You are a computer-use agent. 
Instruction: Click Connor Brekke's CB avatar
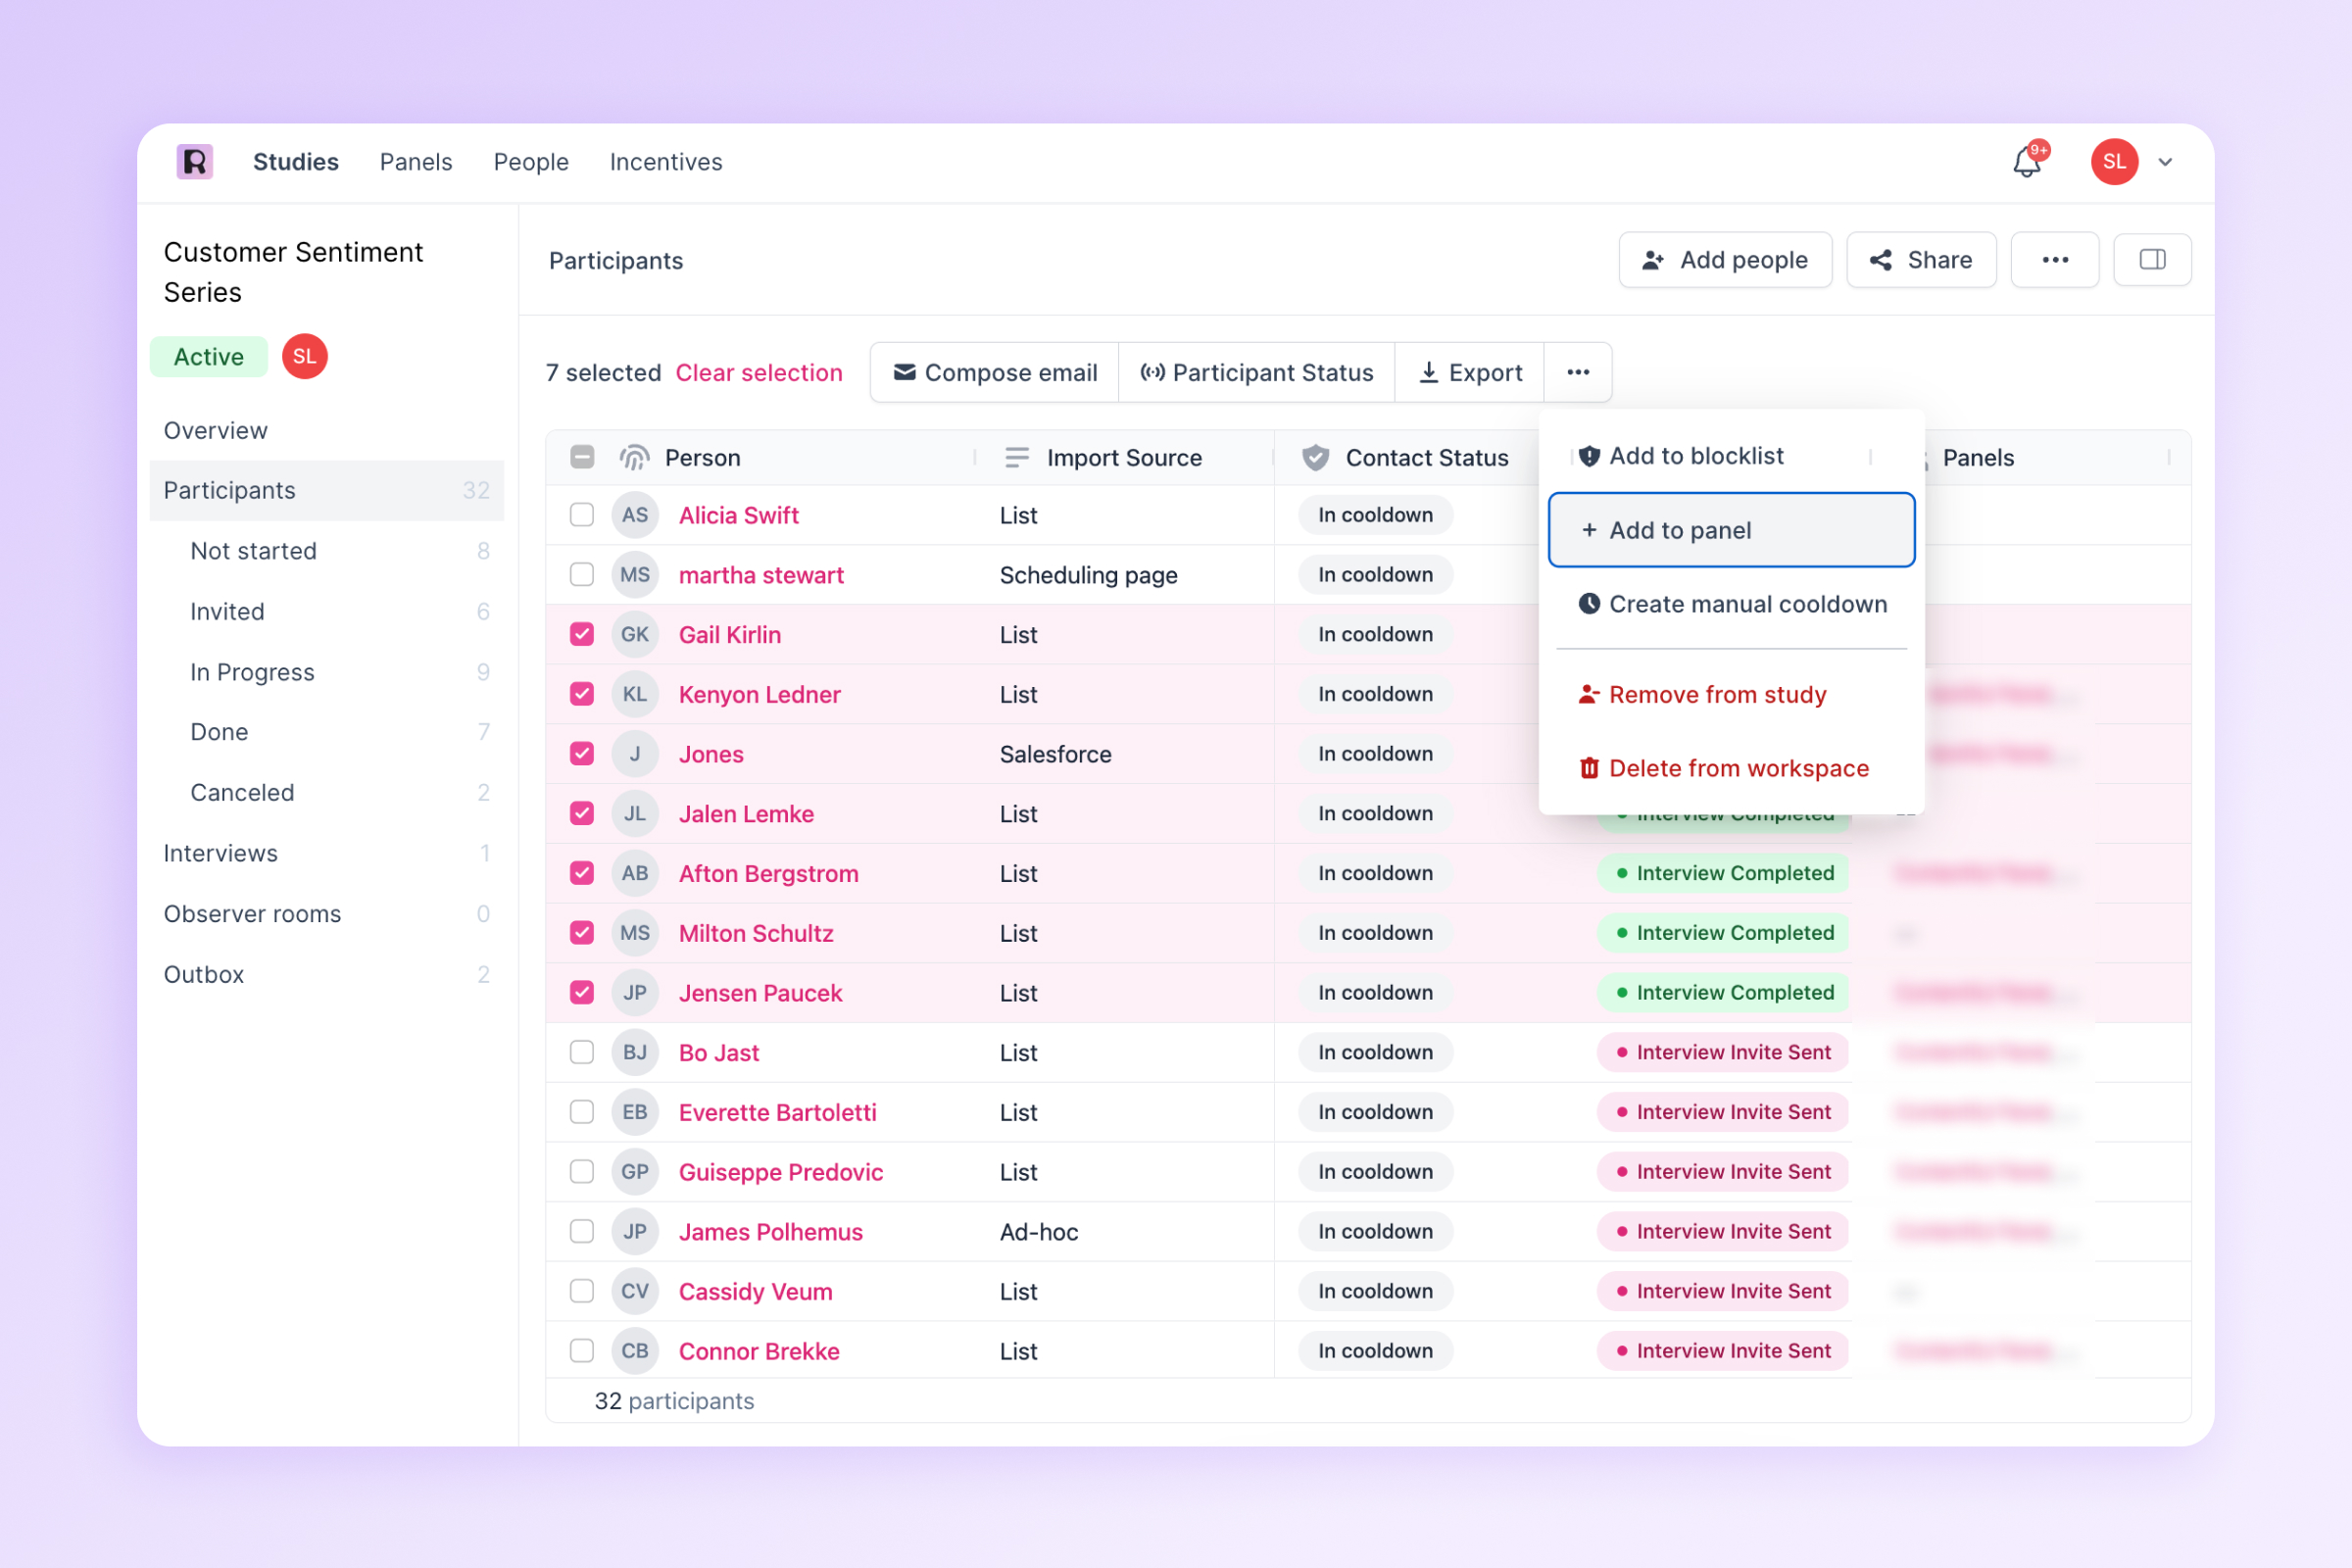635,1351
